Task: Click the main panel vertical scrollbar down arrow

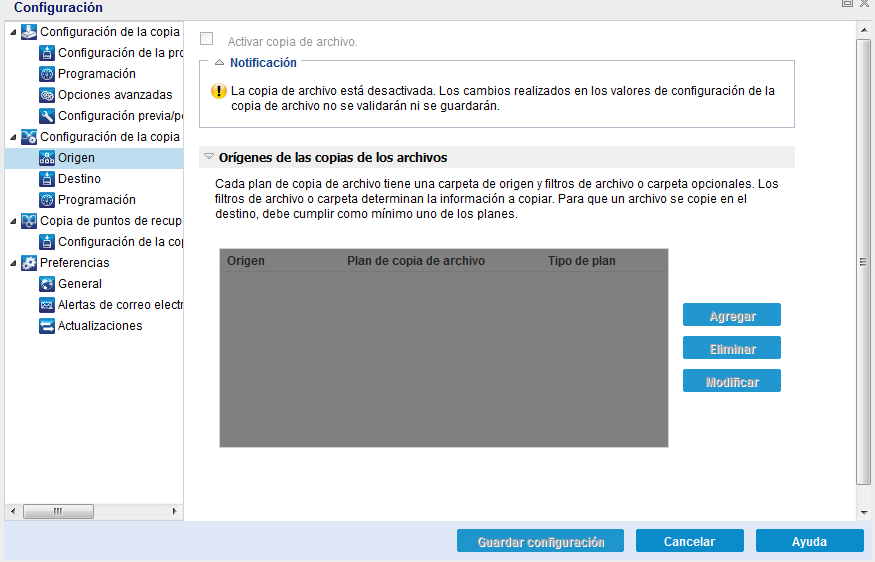Action: (864, 512)
